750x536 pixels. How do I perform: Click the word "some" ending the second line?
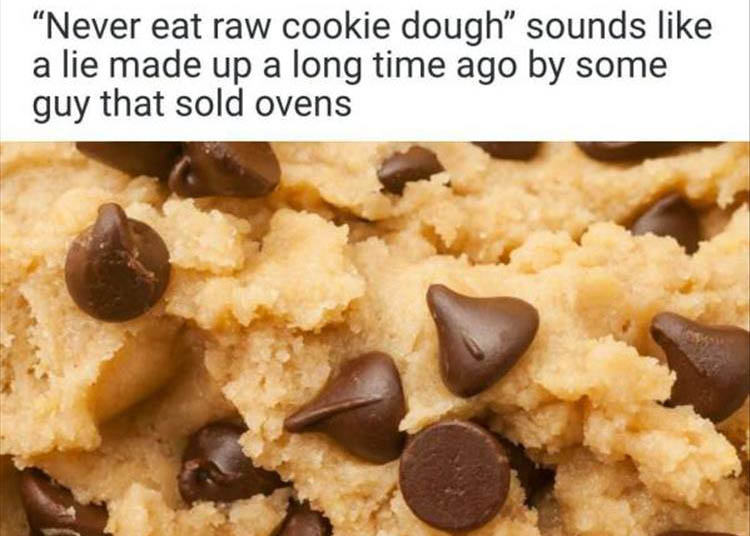tap(621, 67)
